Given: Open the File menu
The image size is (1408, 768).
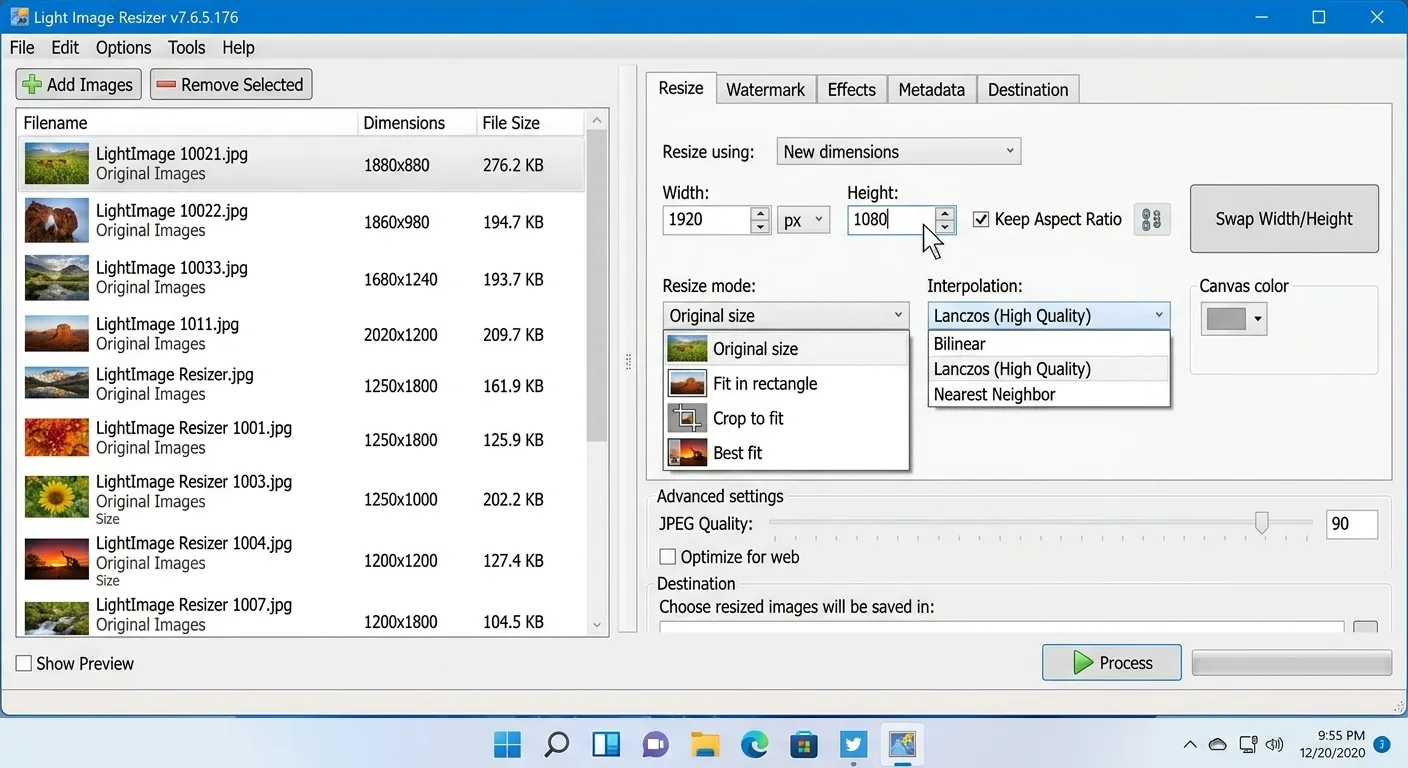Looking at the screenshot, I should click(22, 48).
